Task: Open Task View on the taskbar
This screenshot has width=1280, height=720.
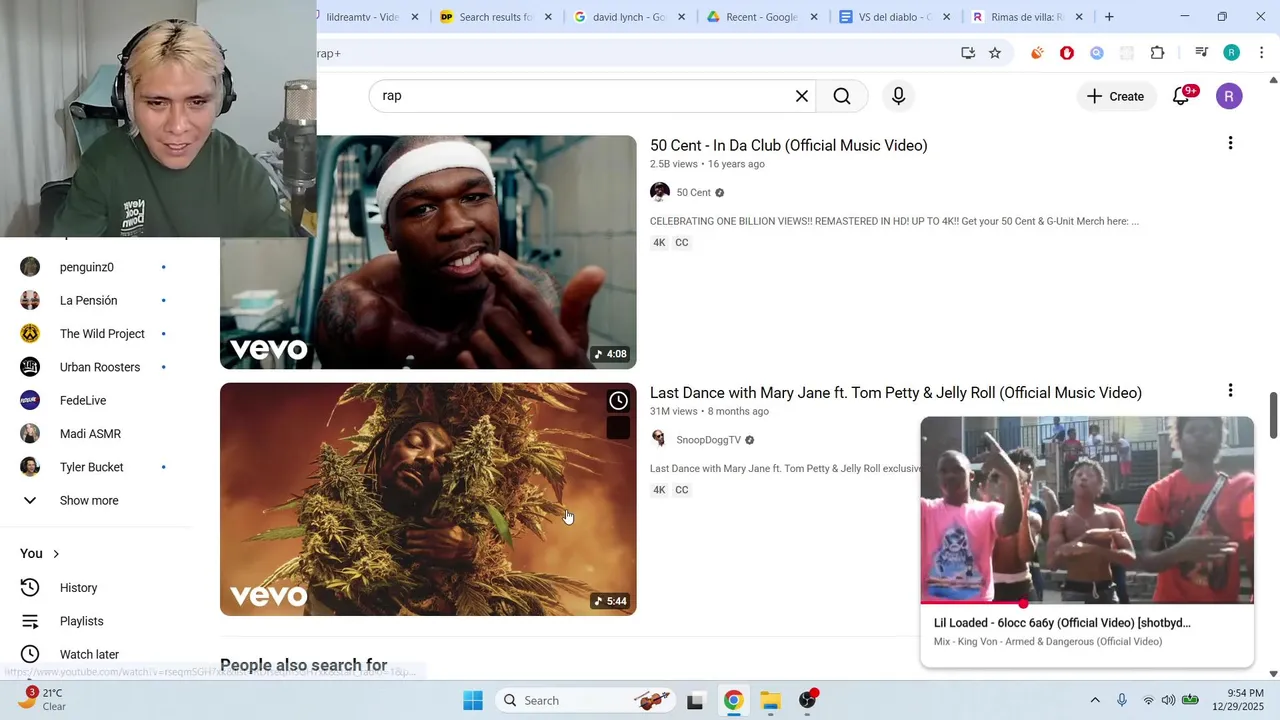Action: (x=695, y=700)
